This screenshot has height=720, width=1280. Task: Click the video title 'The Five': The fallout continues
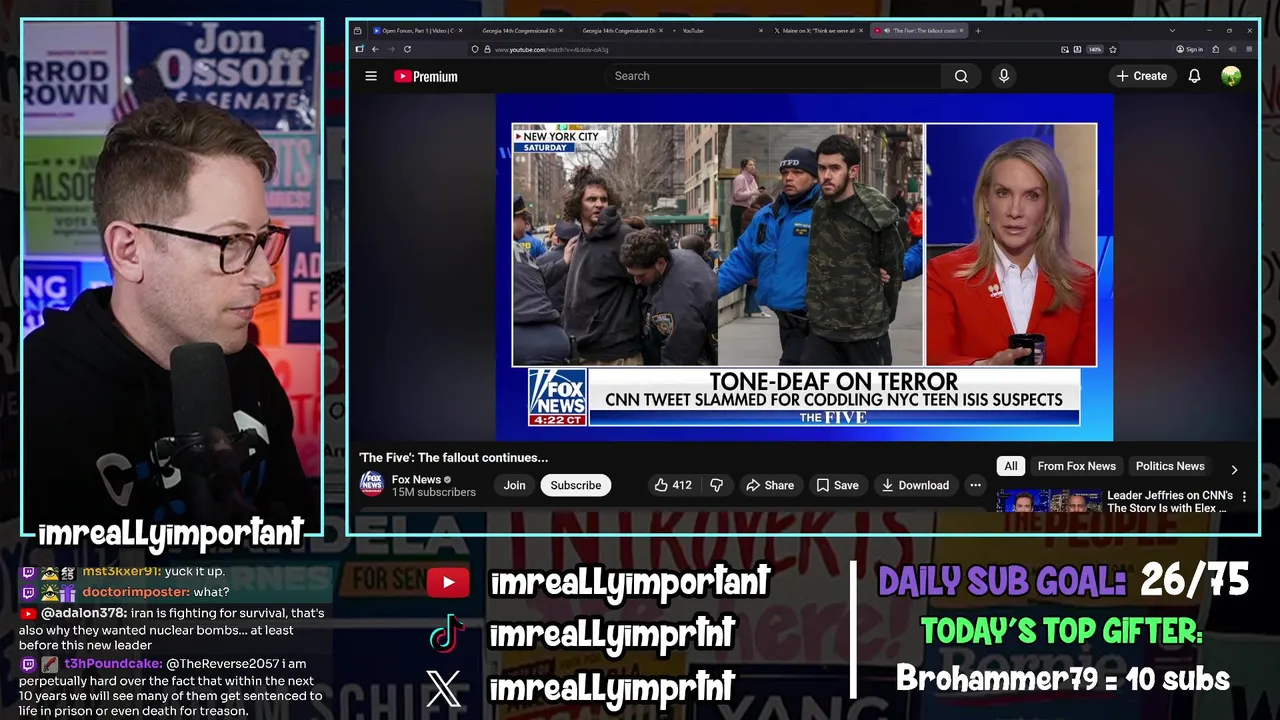tap(454, 458)
